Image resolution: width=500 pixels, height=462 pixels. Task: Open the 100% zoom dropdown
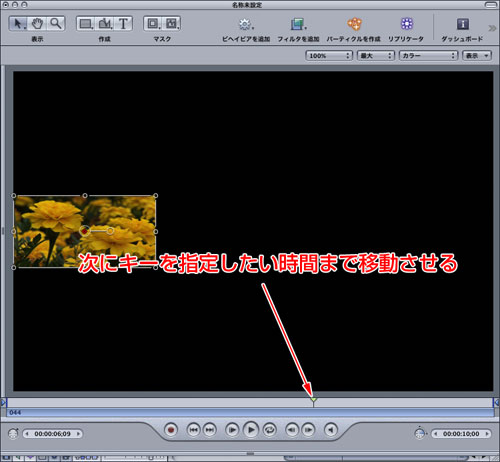tap(329, 56)
